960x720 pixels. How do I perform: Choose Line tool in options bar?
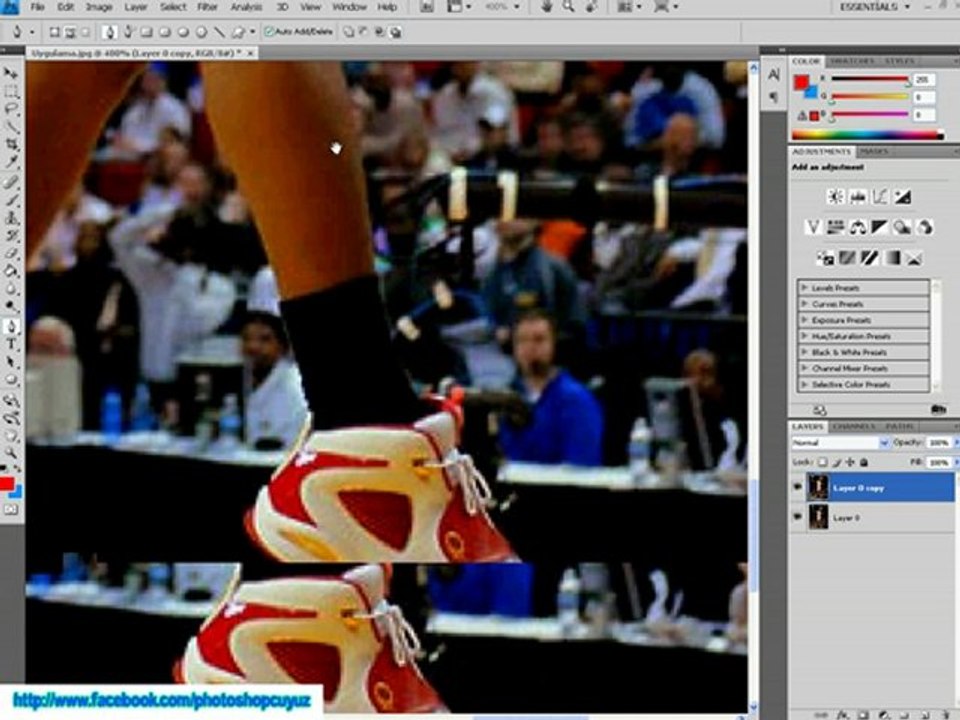click(219, 32)
